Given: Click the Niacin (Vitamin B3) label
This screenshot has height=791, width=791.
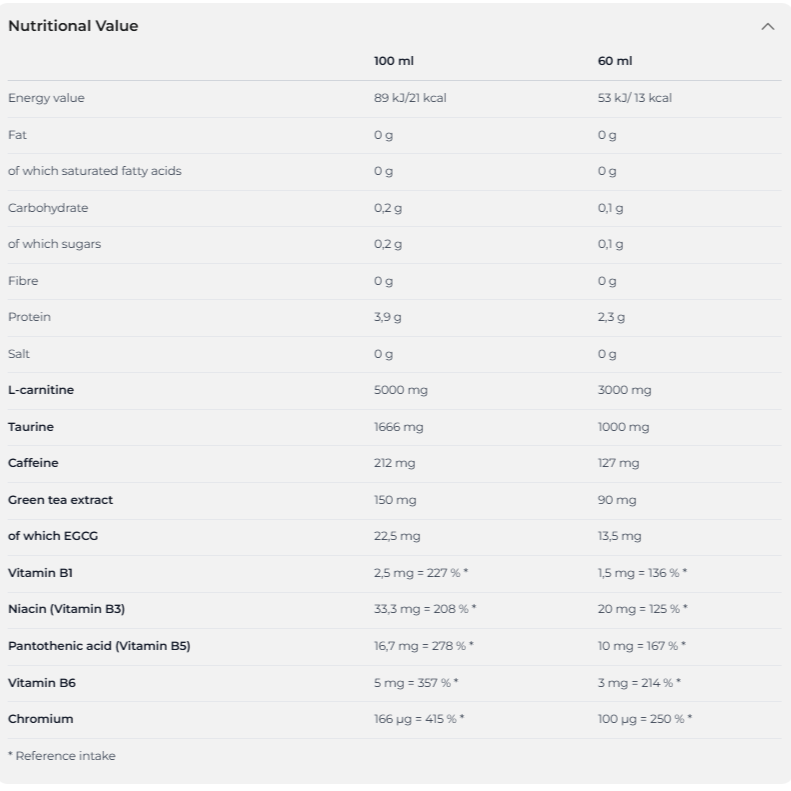Looking at the screenshot, I should (x=66, y=609).
